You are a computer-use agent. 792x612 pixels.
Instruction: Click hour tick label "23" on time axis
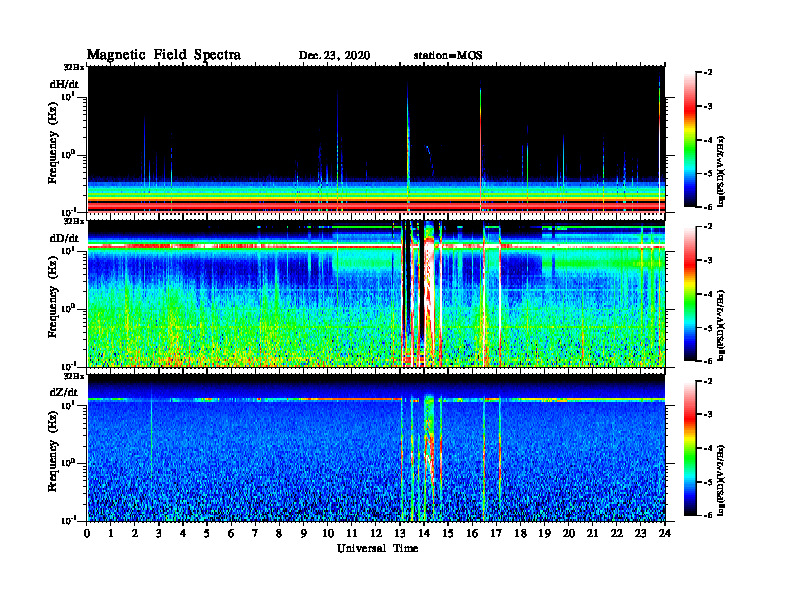(640, 534)
